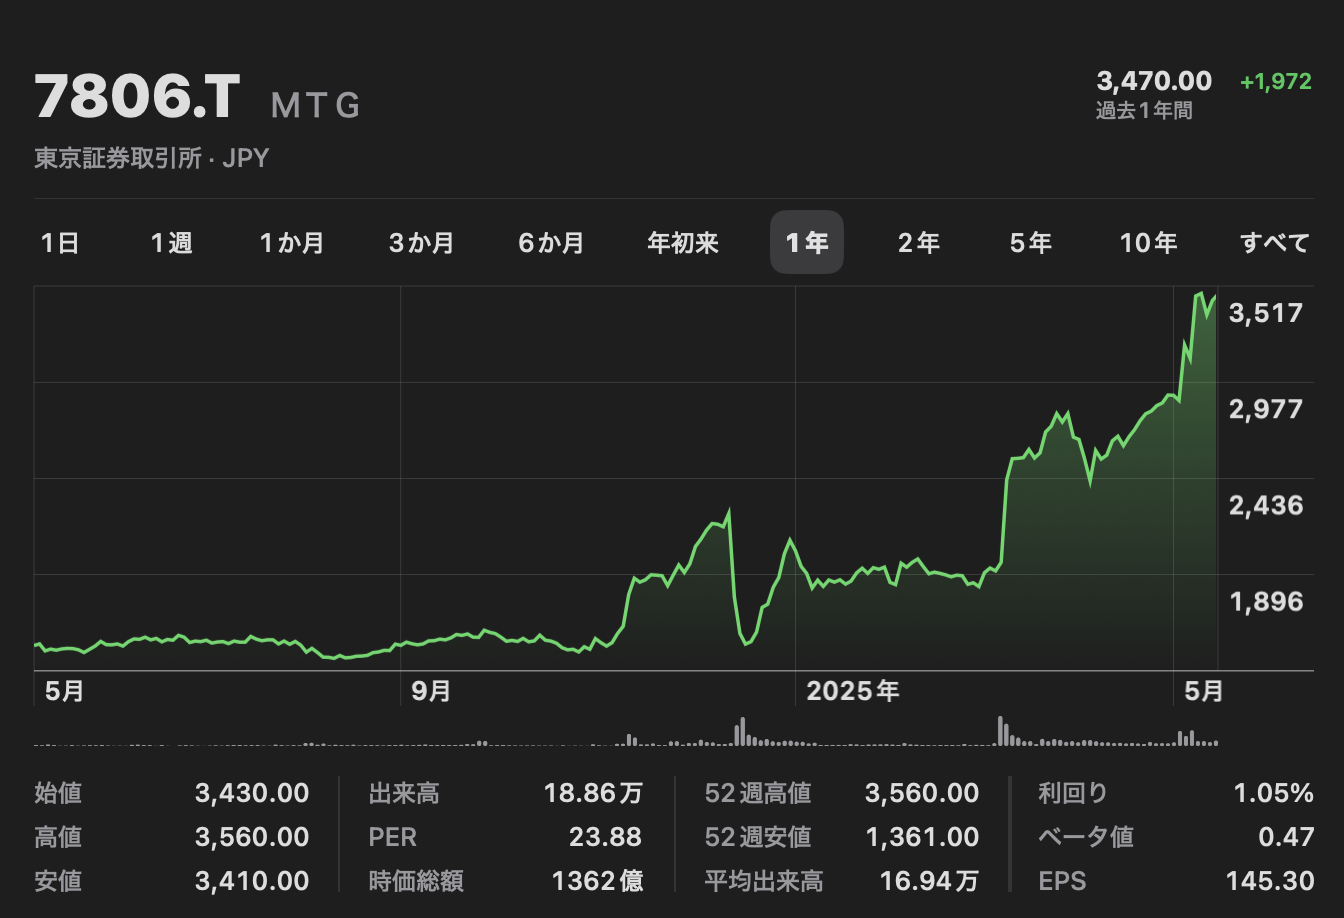Click the 始値 label
This screenshot has height=918, width=1344.
pos(58,793)
